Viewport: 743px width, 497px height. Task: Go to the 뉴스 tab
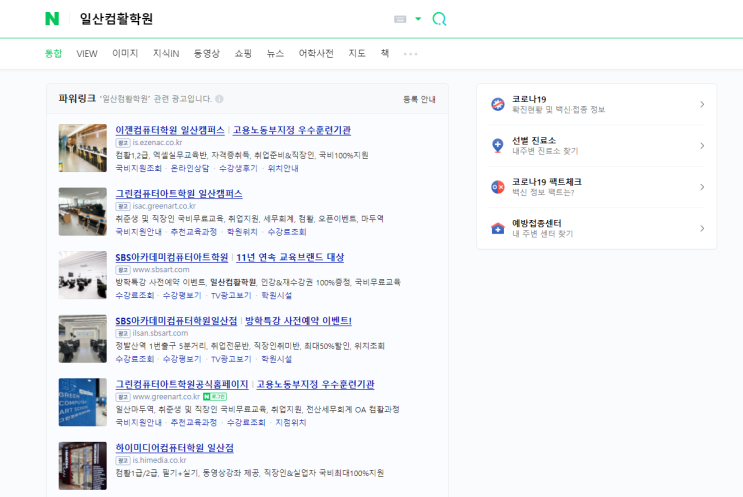275,54
